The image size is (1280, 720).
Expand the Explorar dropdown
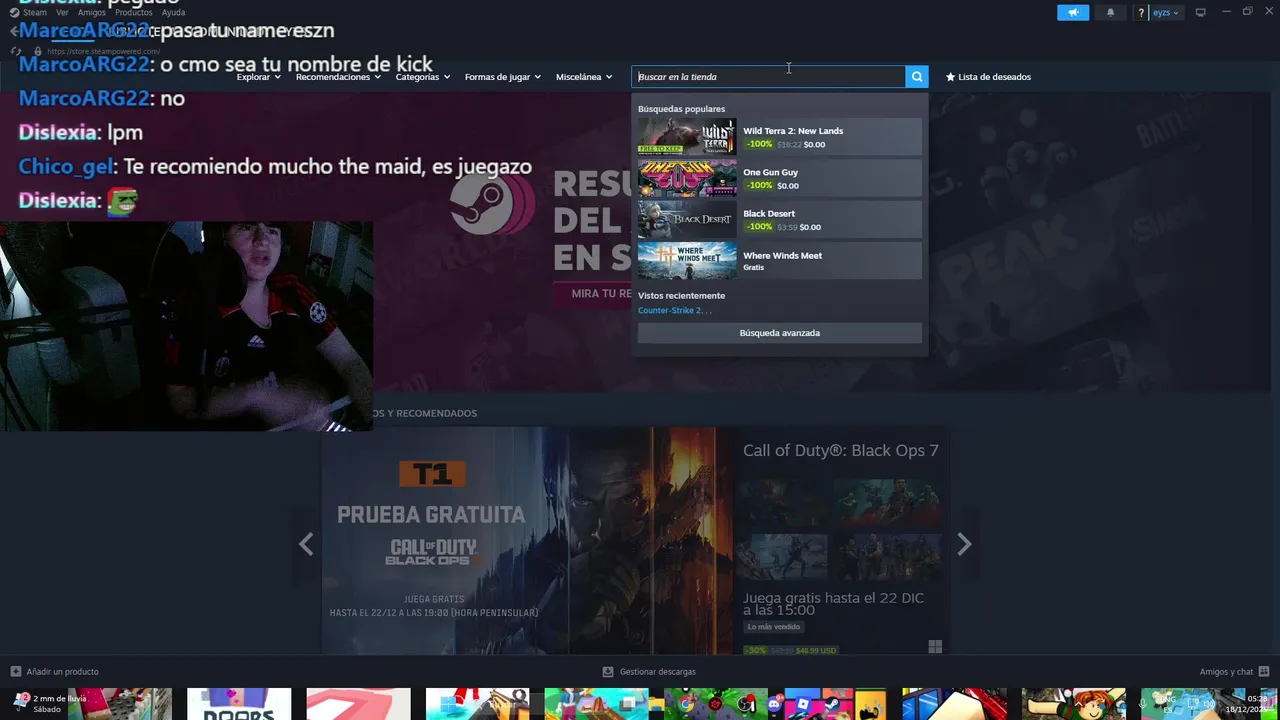click(259, 77)
